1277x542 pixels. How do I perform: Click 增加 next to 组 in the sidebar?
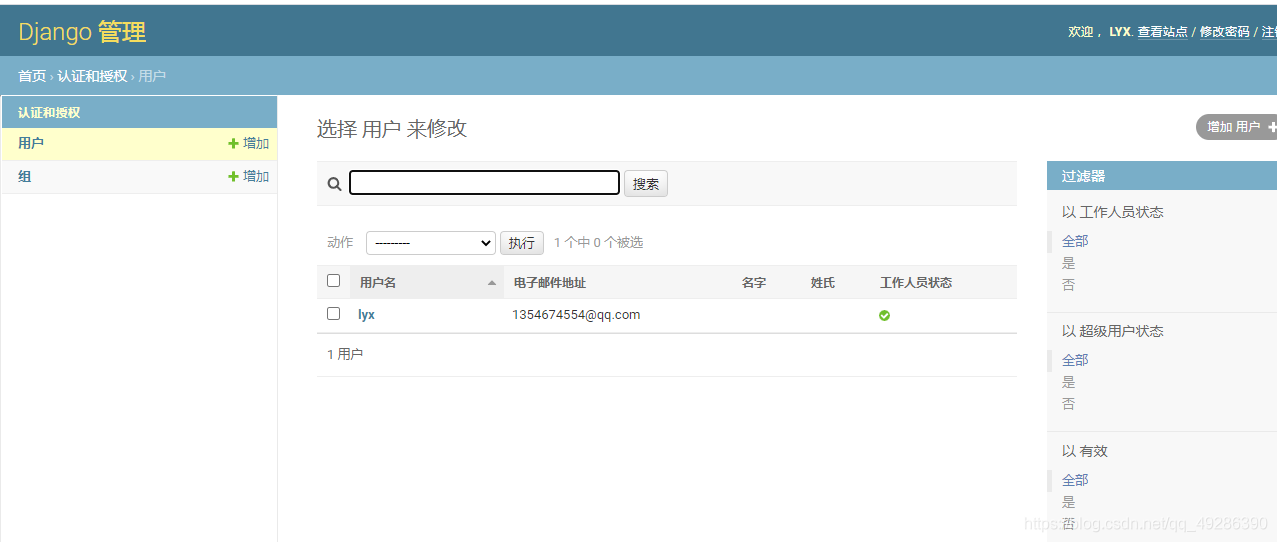pyautogui.click(x=249, y=176)
